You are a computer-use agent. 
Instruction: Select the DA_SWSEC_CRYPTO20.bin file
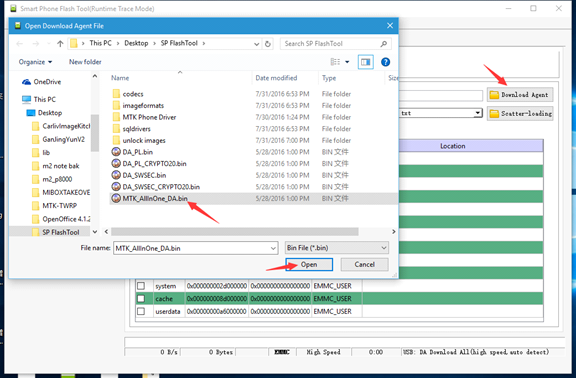[x=161, y=187]
